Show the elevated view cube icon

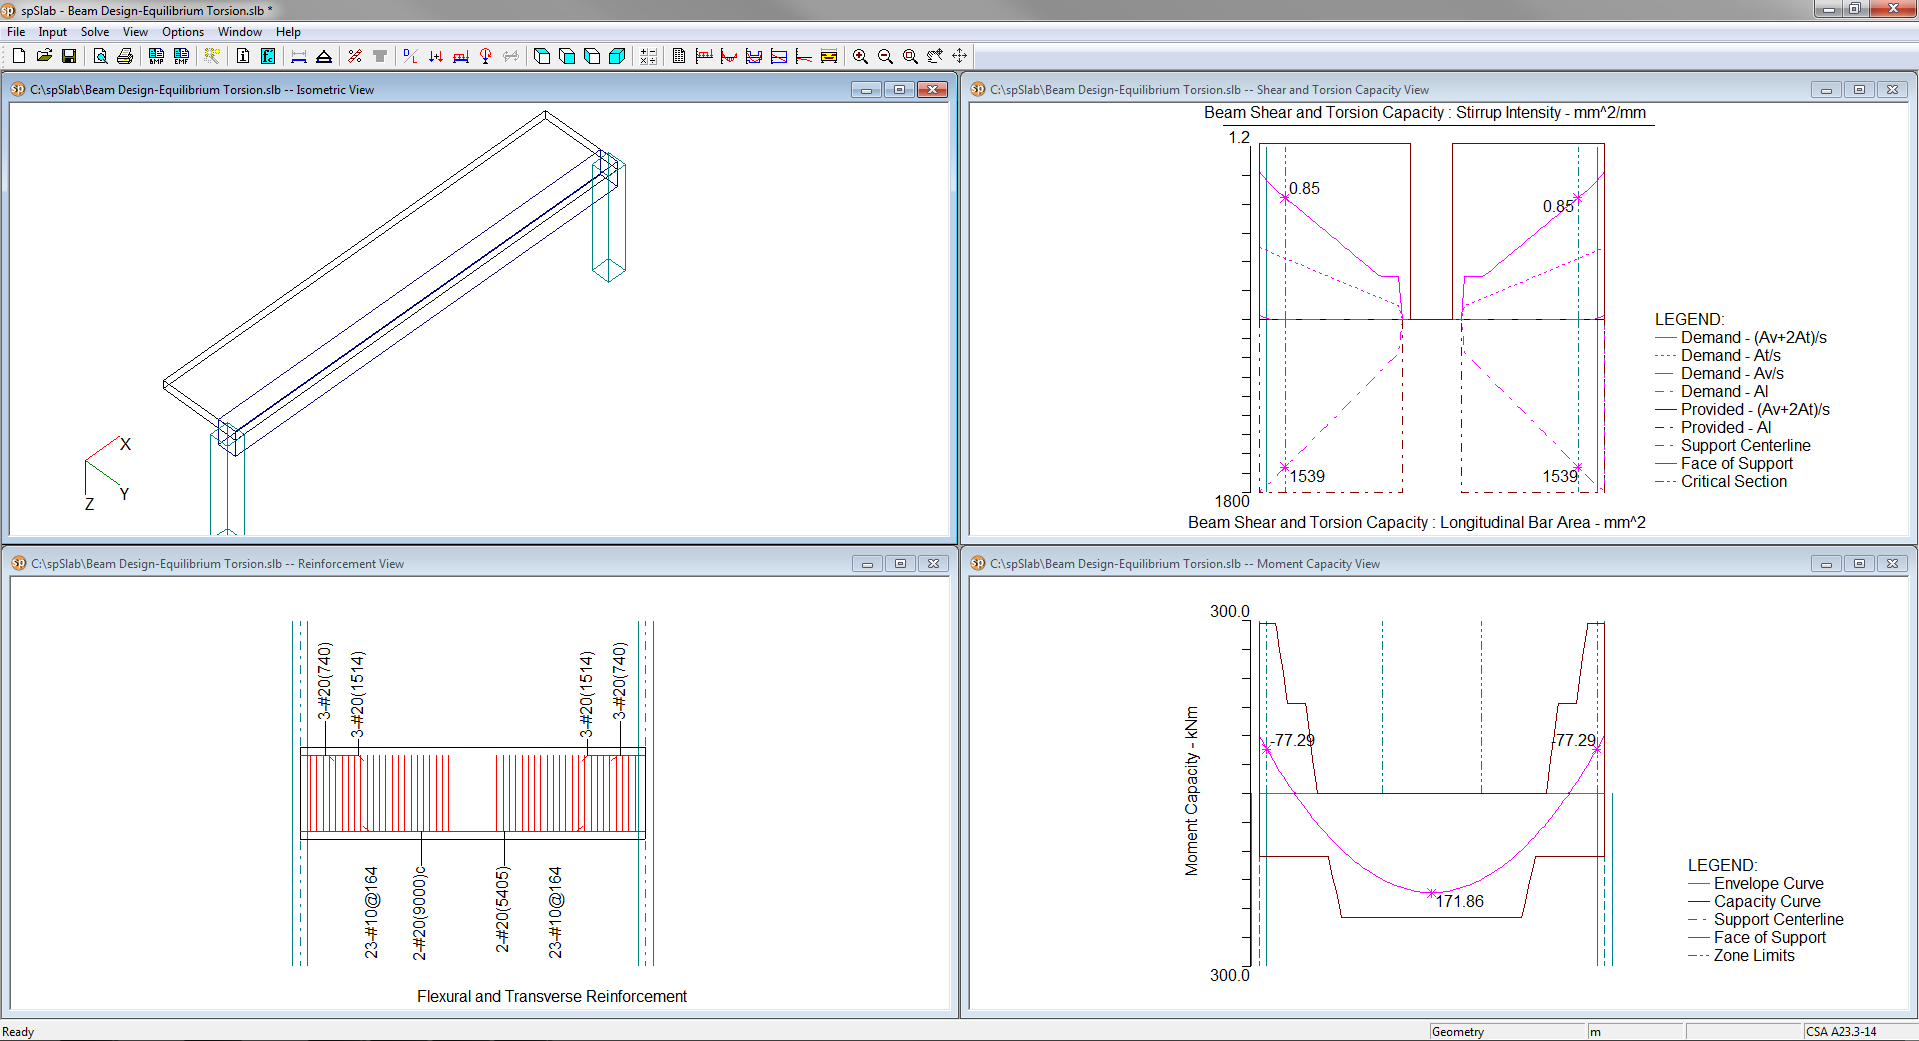[x=567, y=56]
